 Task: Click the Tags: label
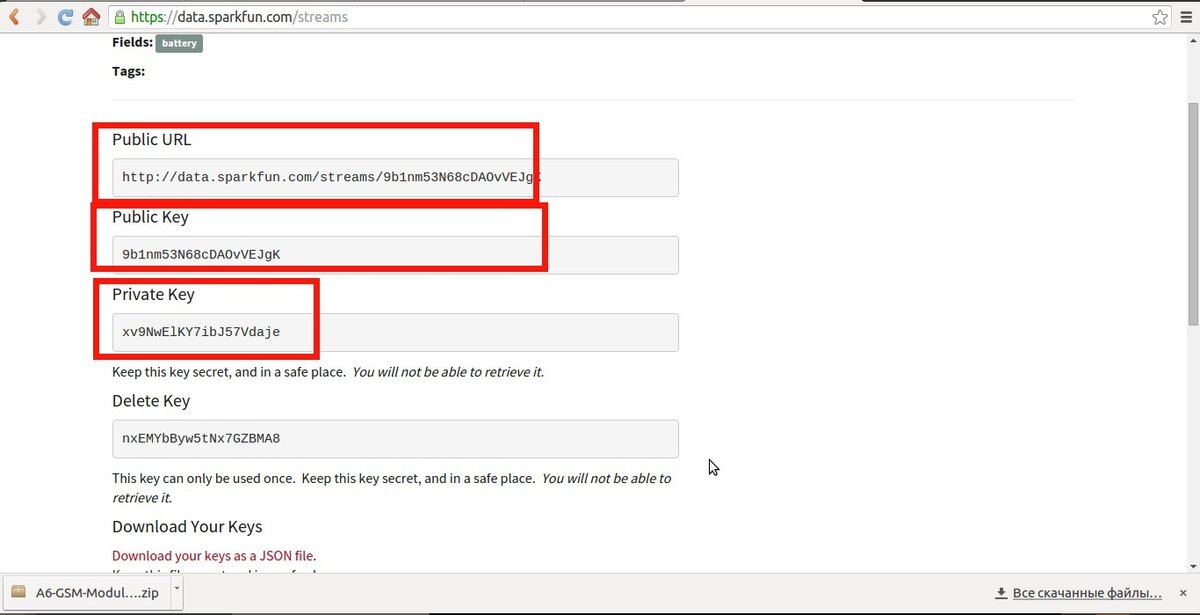pos(128,71)
